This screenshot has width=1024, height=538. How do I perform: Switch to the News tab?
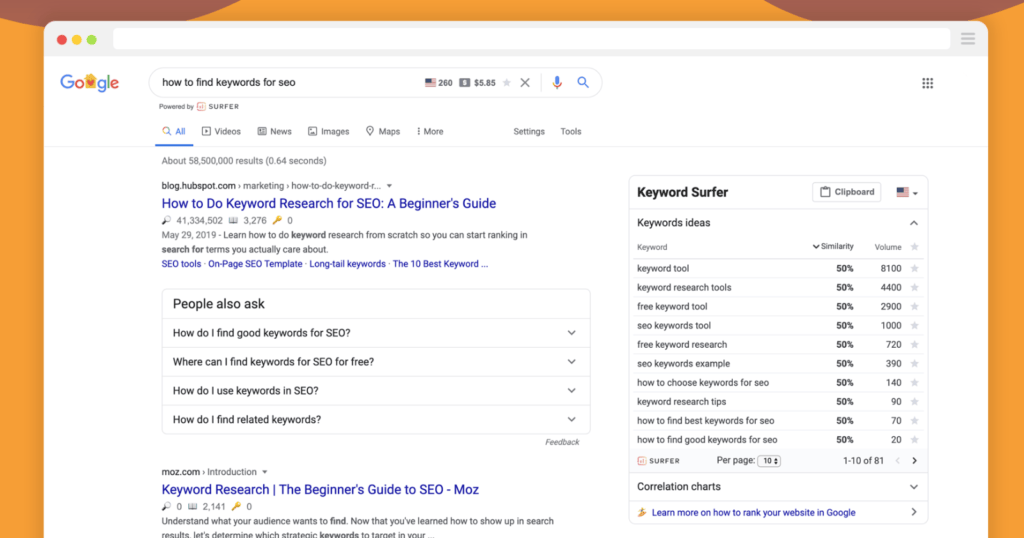274,131
